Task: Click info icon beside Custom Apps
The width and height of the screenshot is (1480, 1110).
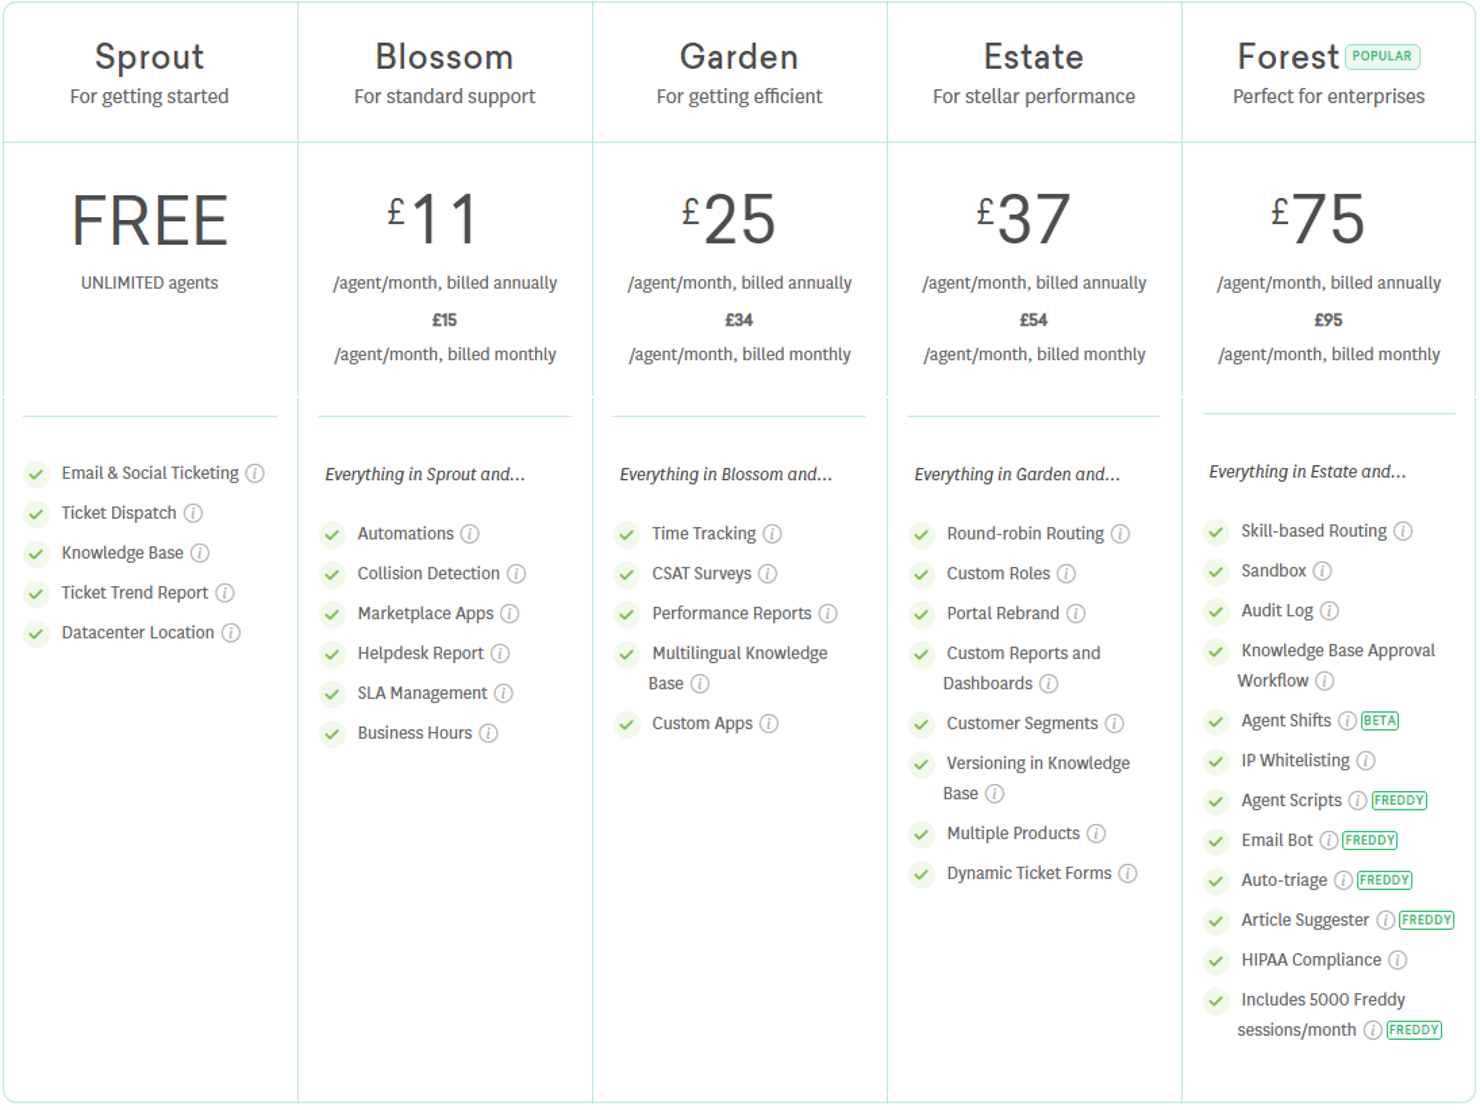Action: tap(768, 724)
